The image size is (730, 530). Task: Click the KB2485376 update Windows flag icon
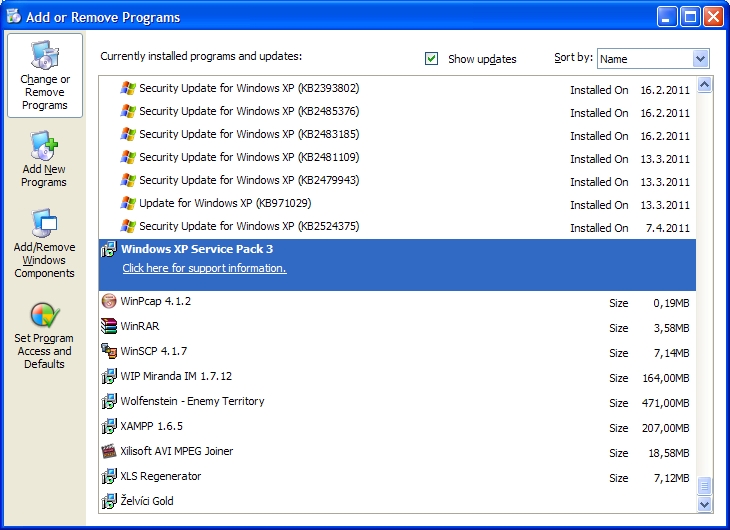(128, 111)
